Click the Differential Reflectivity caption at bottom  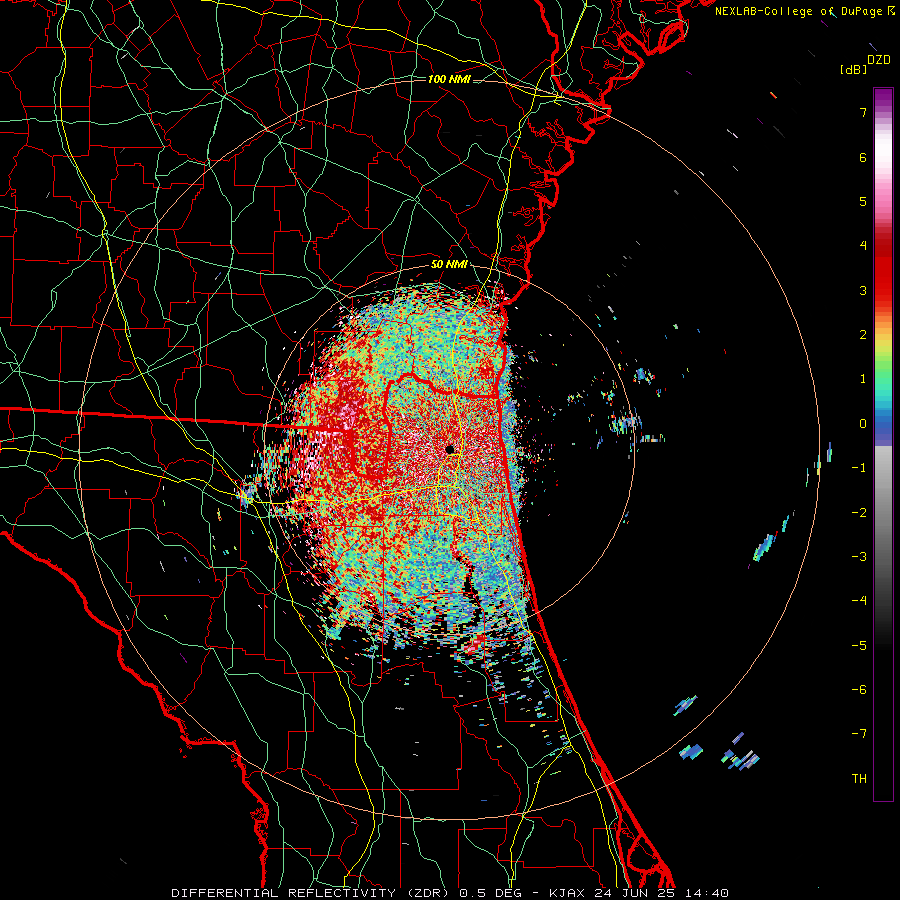pyautogui.click(x=450, y=893)
